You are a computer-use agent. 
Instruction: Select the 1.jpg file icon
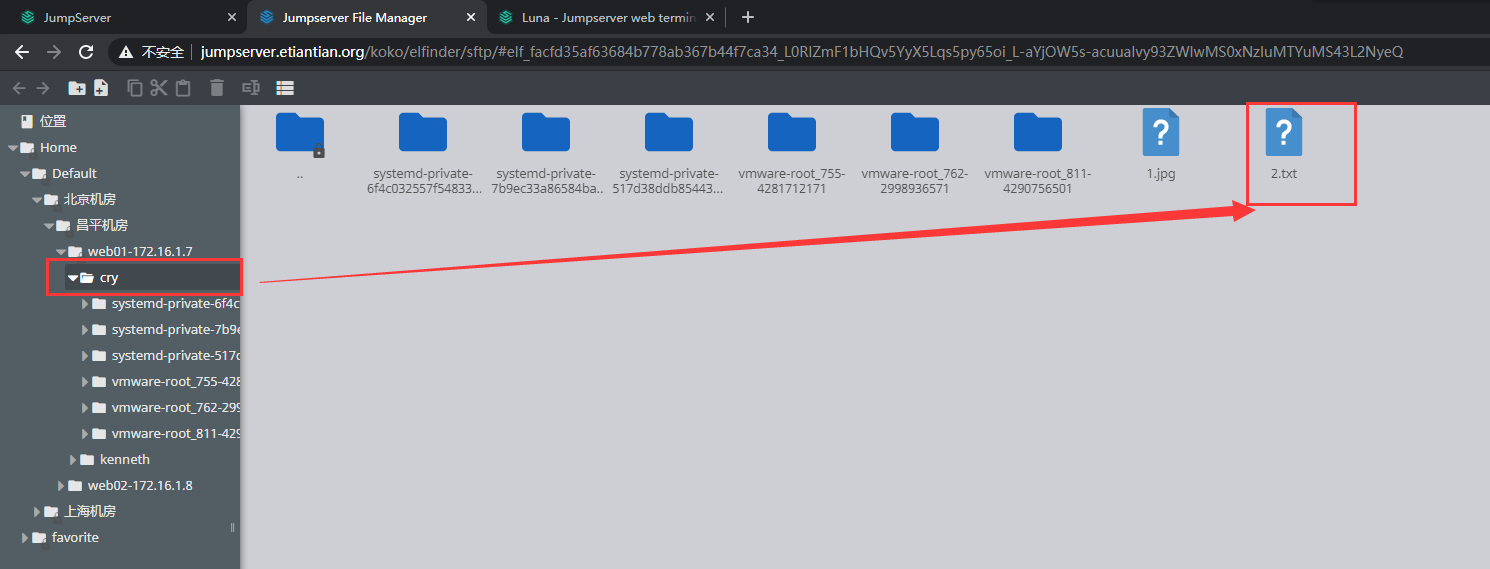(x=1161, y=133)
